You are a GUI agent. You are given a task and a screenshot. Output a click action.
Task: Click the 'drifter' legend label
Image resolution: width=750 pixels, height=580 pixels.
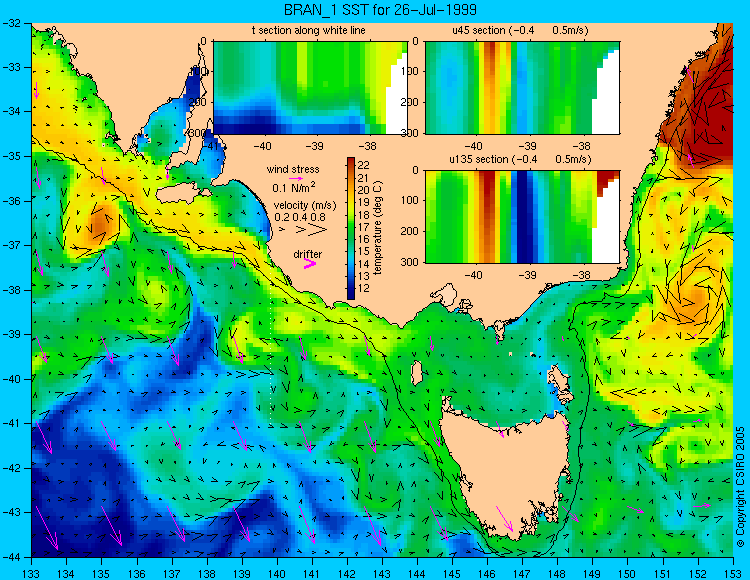point(308,254)
